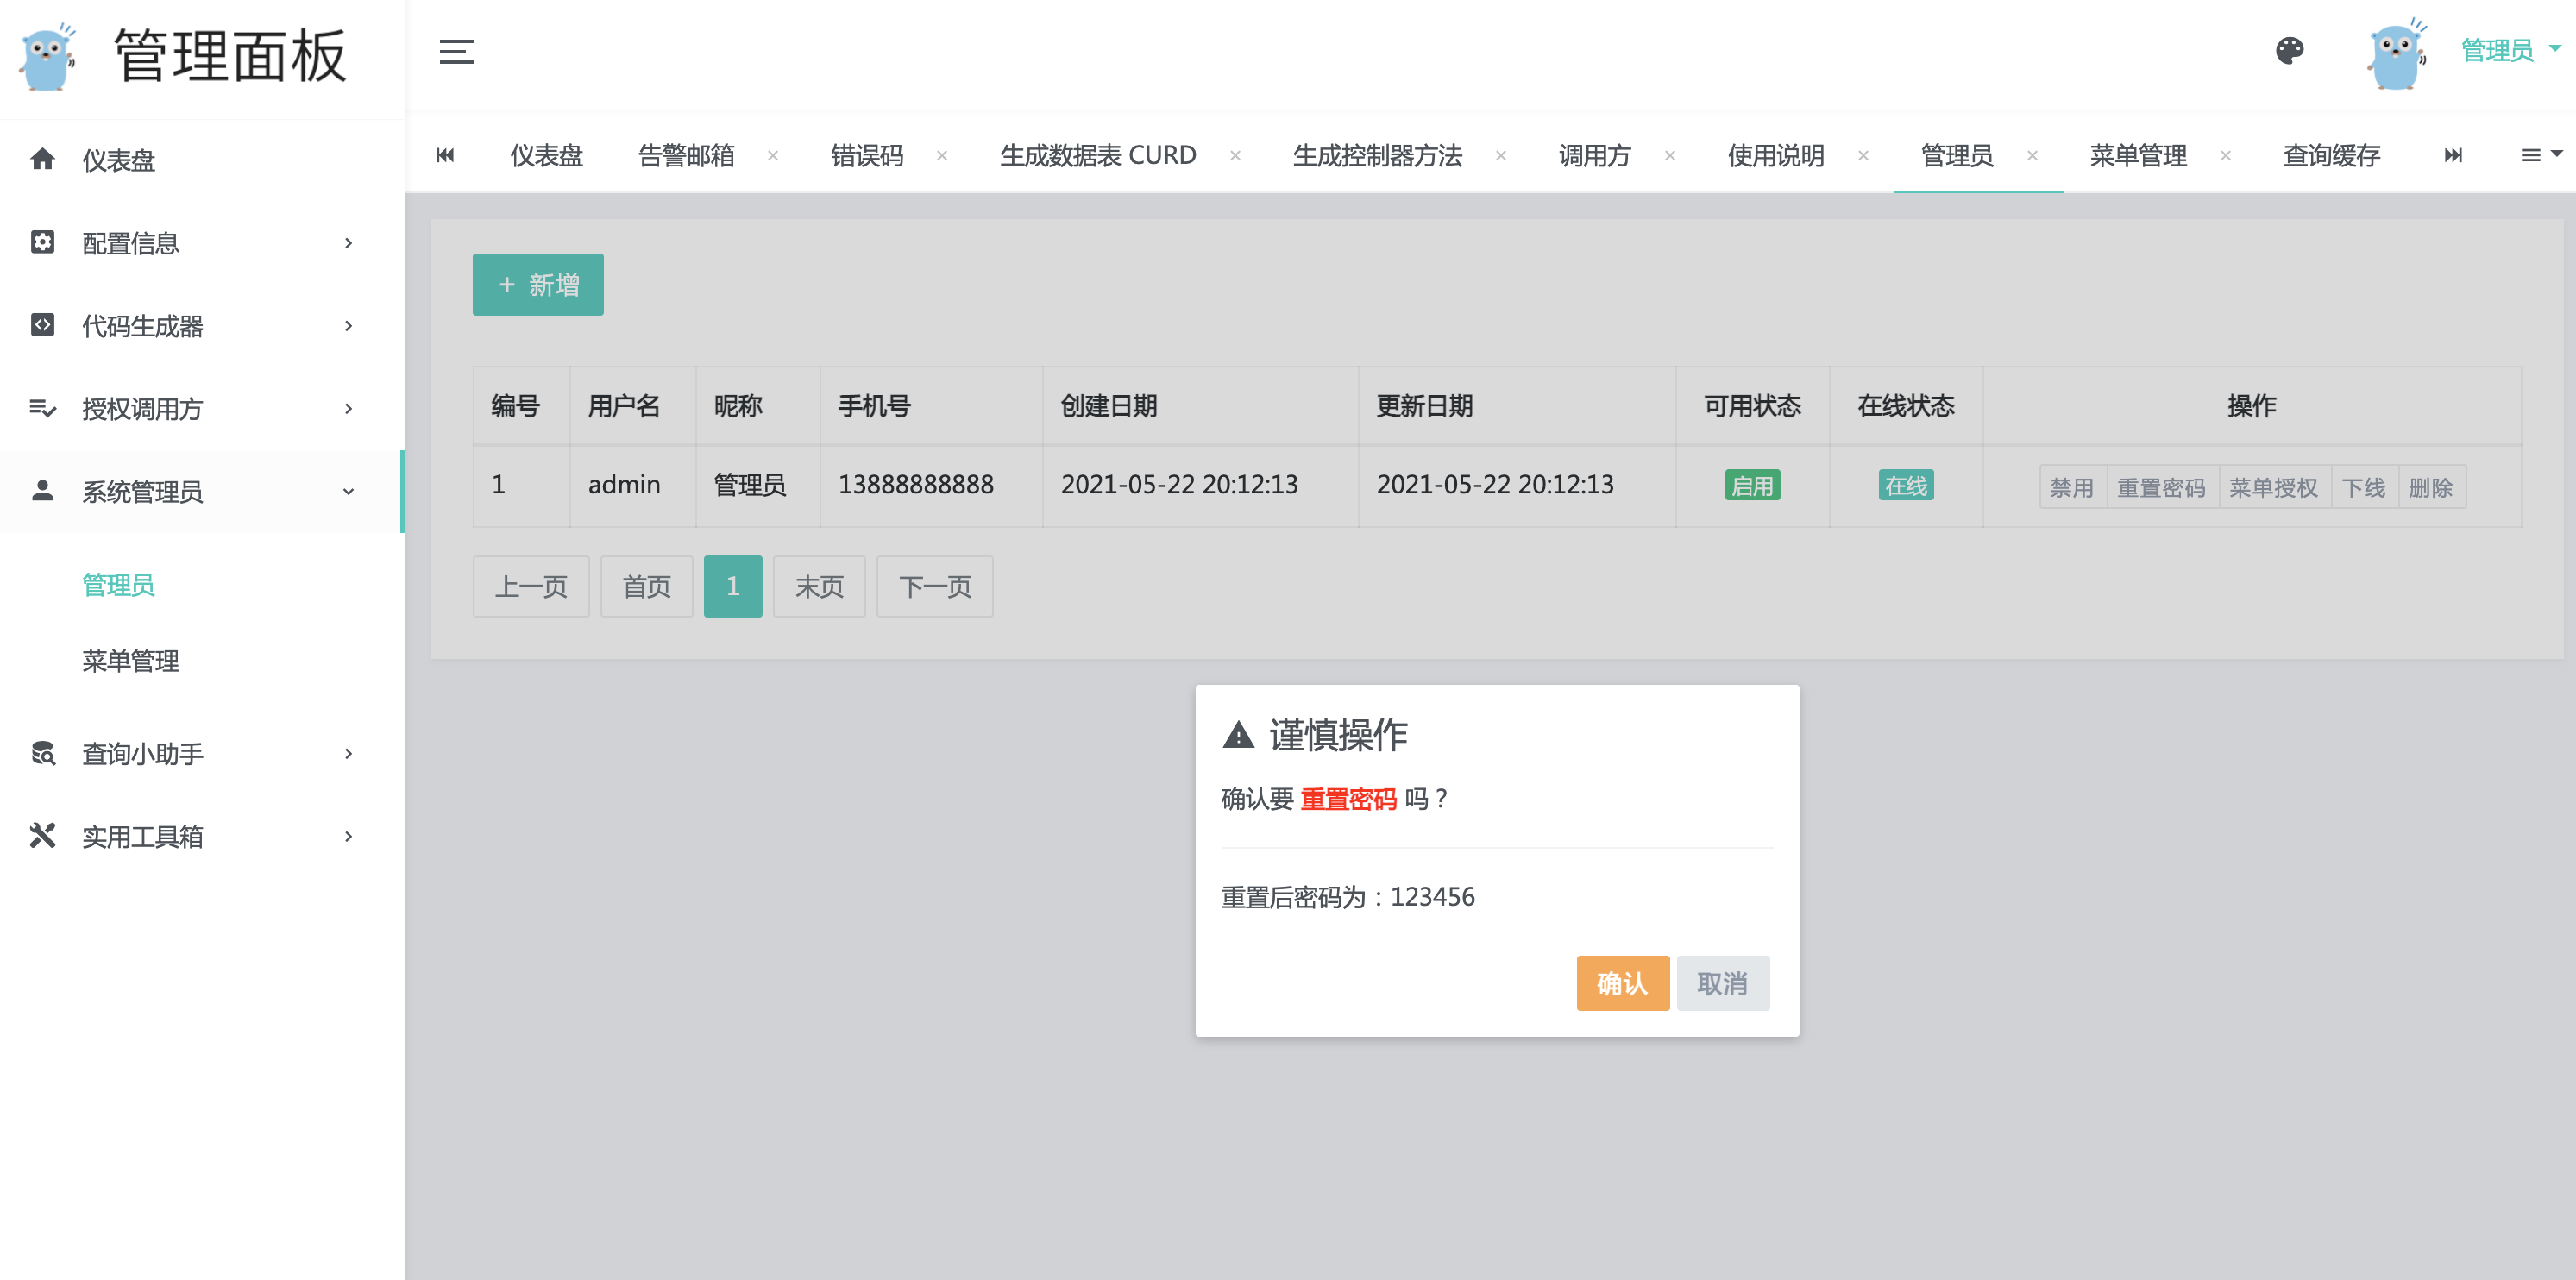Screen dimensions: 2576x1280
Task: Close the 错误码 tab
Action: (942, 155)
